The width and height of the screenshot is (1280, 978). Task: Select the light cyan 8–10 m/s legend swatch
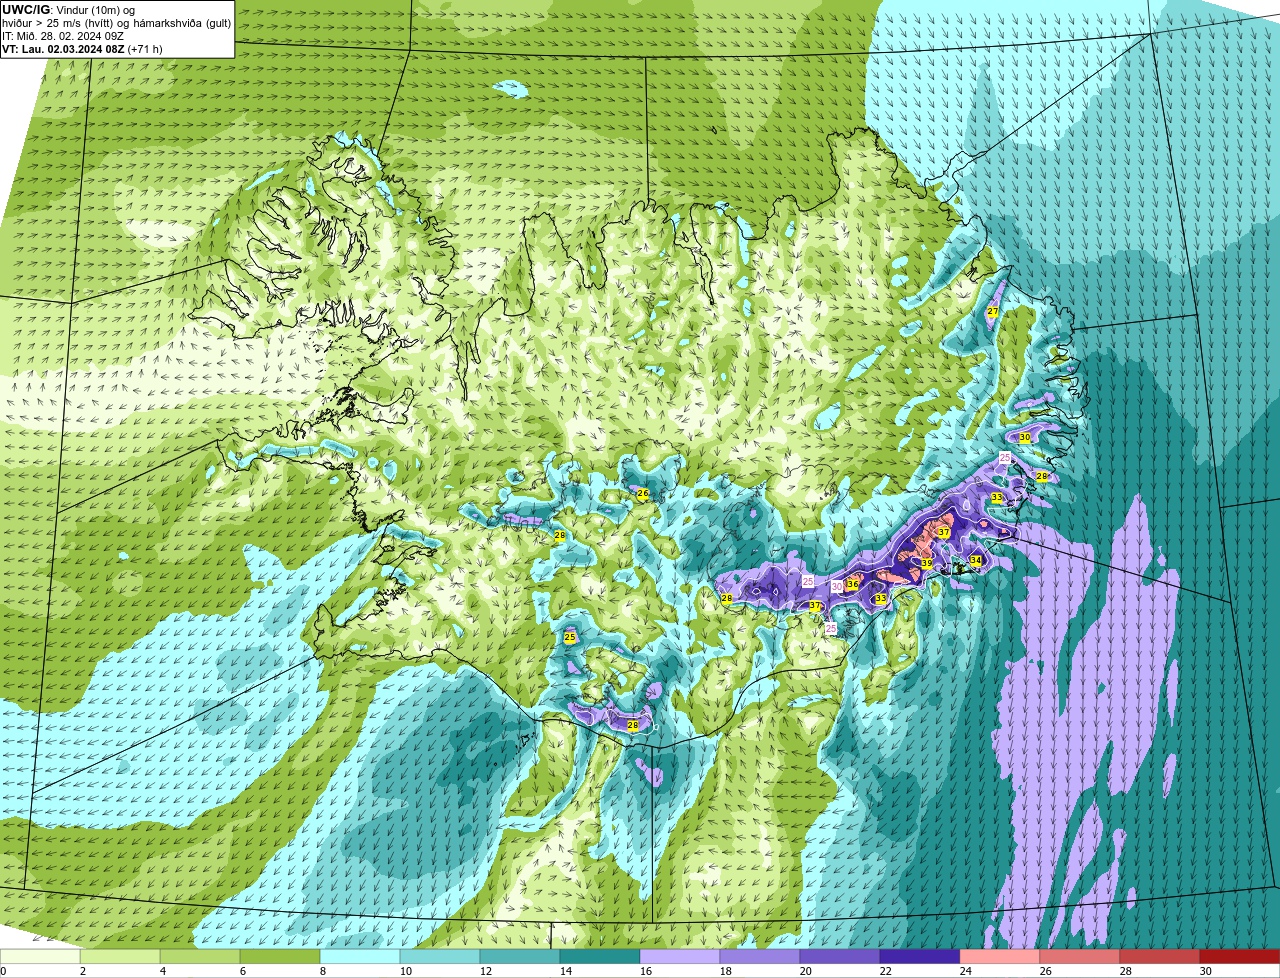coord(360,956)
